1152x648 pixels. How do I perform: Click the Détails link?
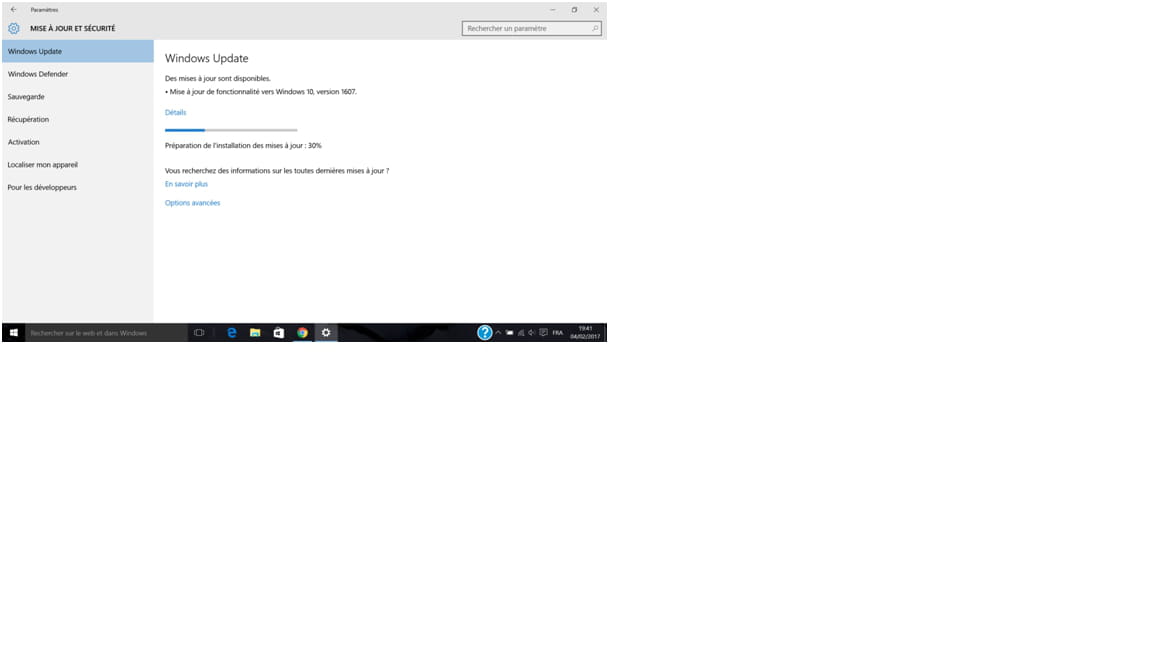176,112
